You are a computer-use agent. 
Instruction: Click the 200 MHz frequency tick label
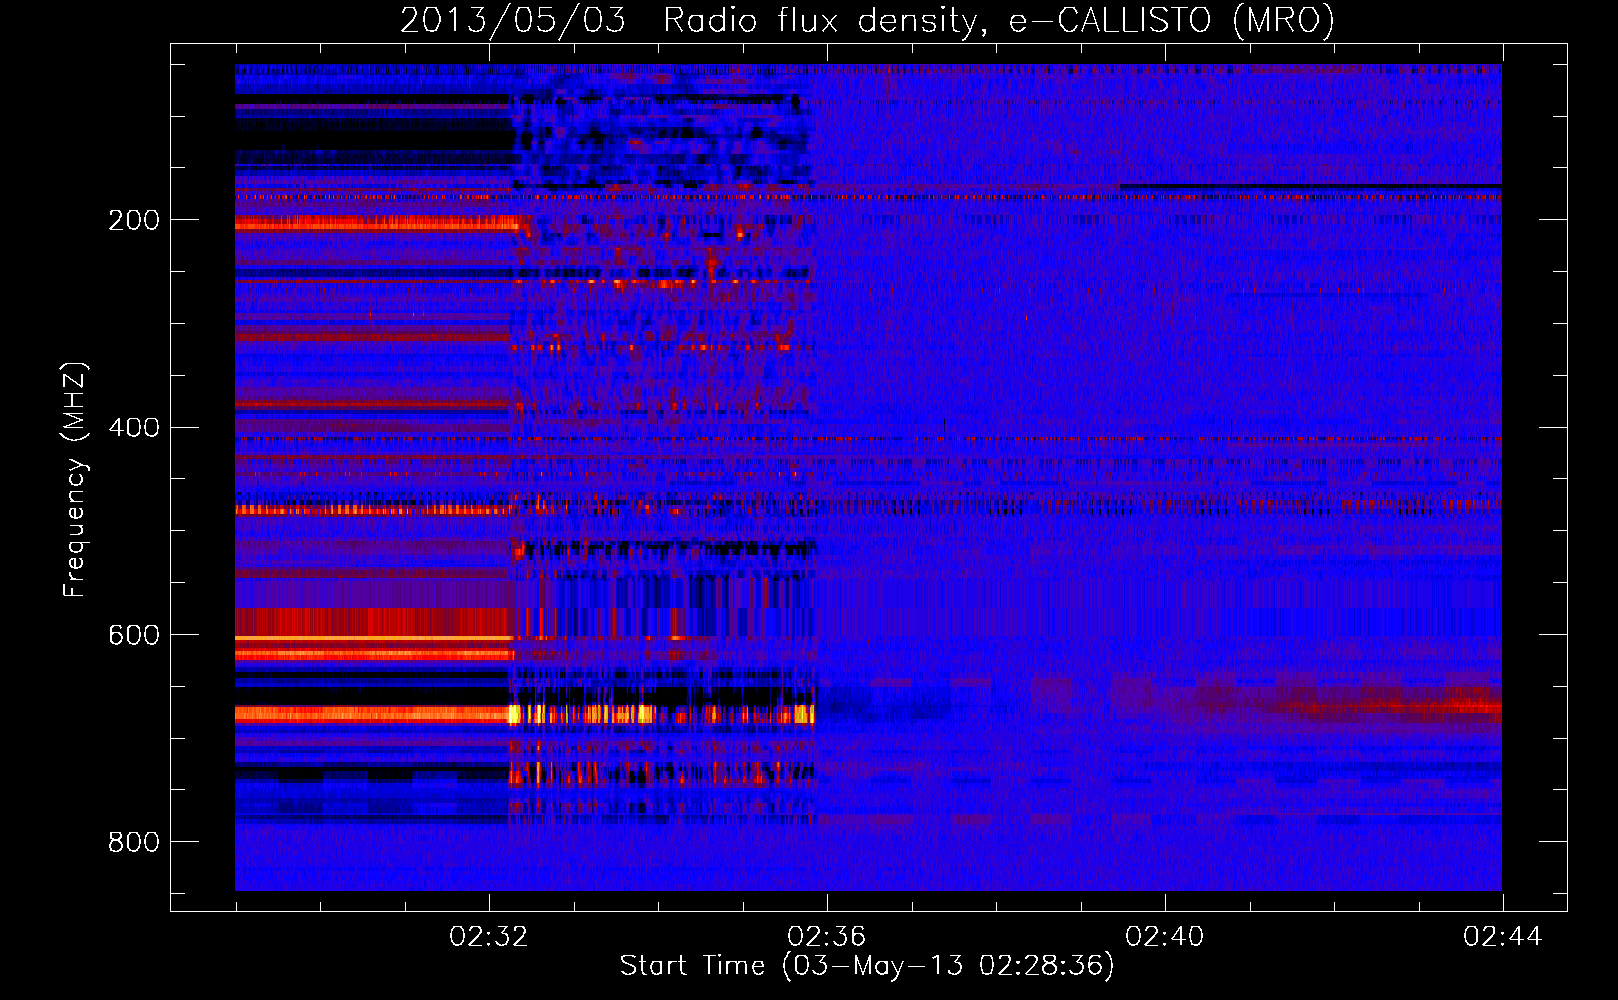[x=134, y=221]
